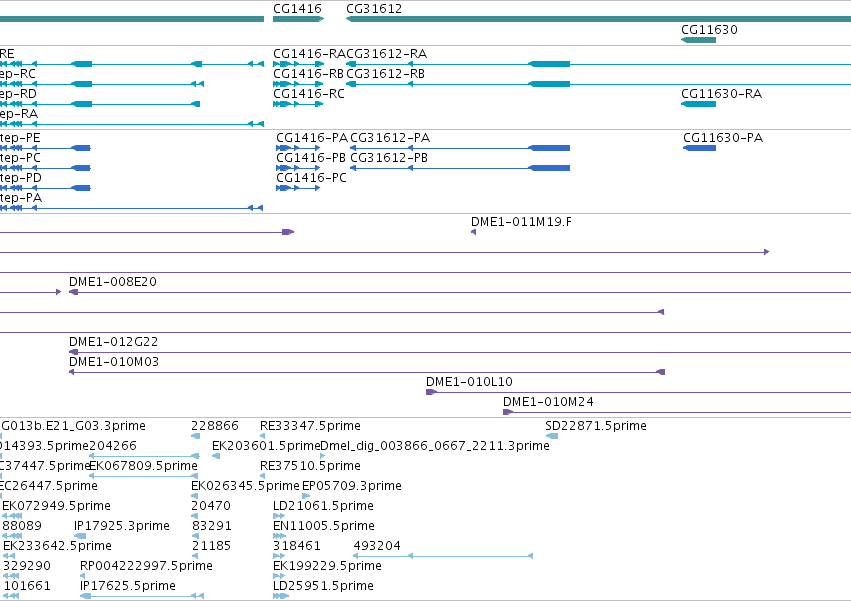
Task: Click EST label 88089
Action: 22,527
